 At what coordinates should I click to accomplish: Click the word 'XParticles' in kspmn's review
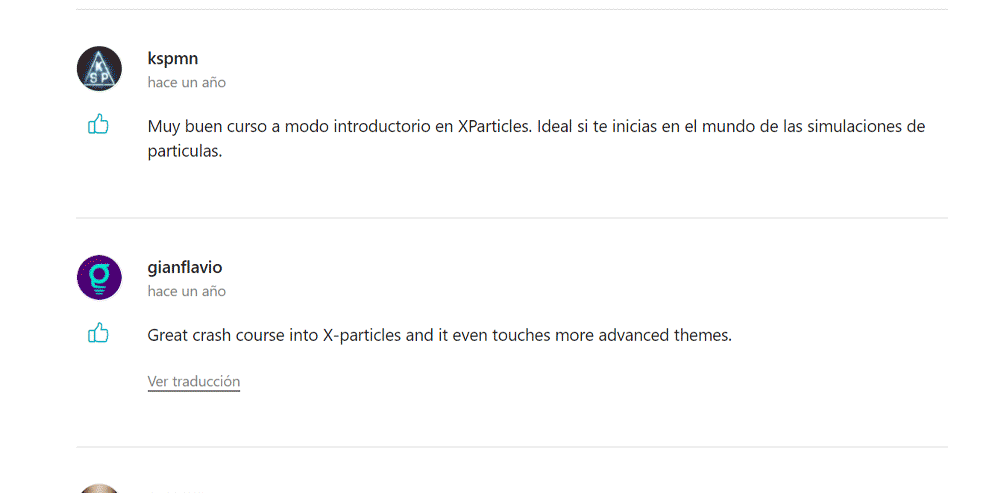(495, 126)
